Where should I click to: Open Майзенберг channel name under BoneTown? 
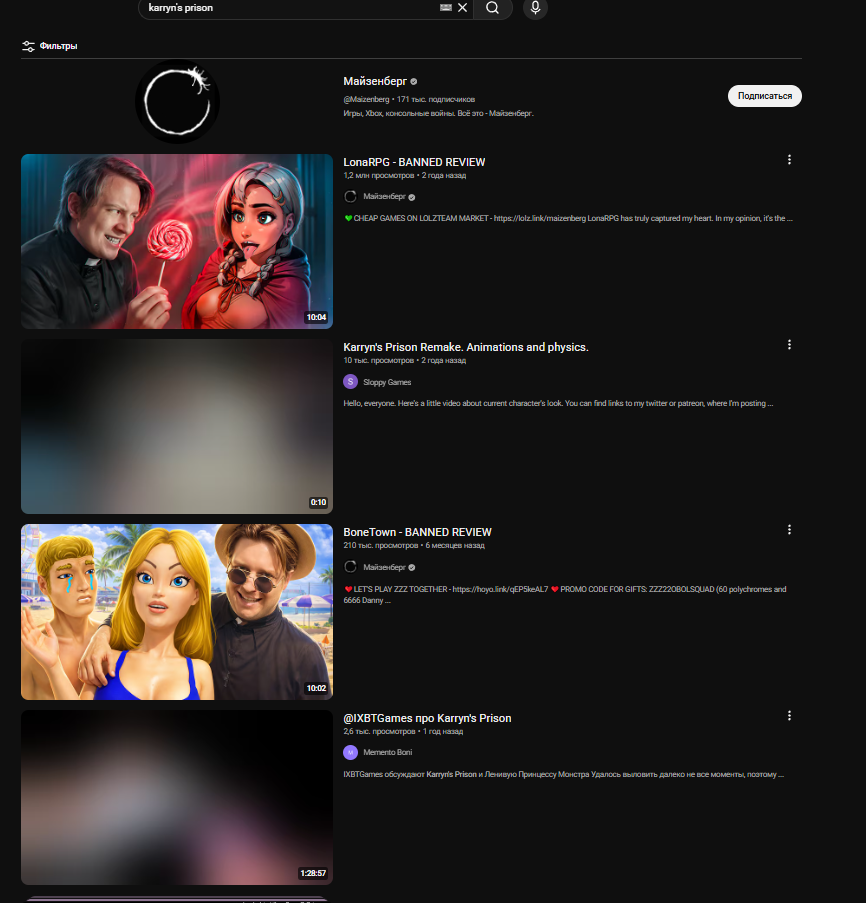pyautogui.click(x=385, y=567)
